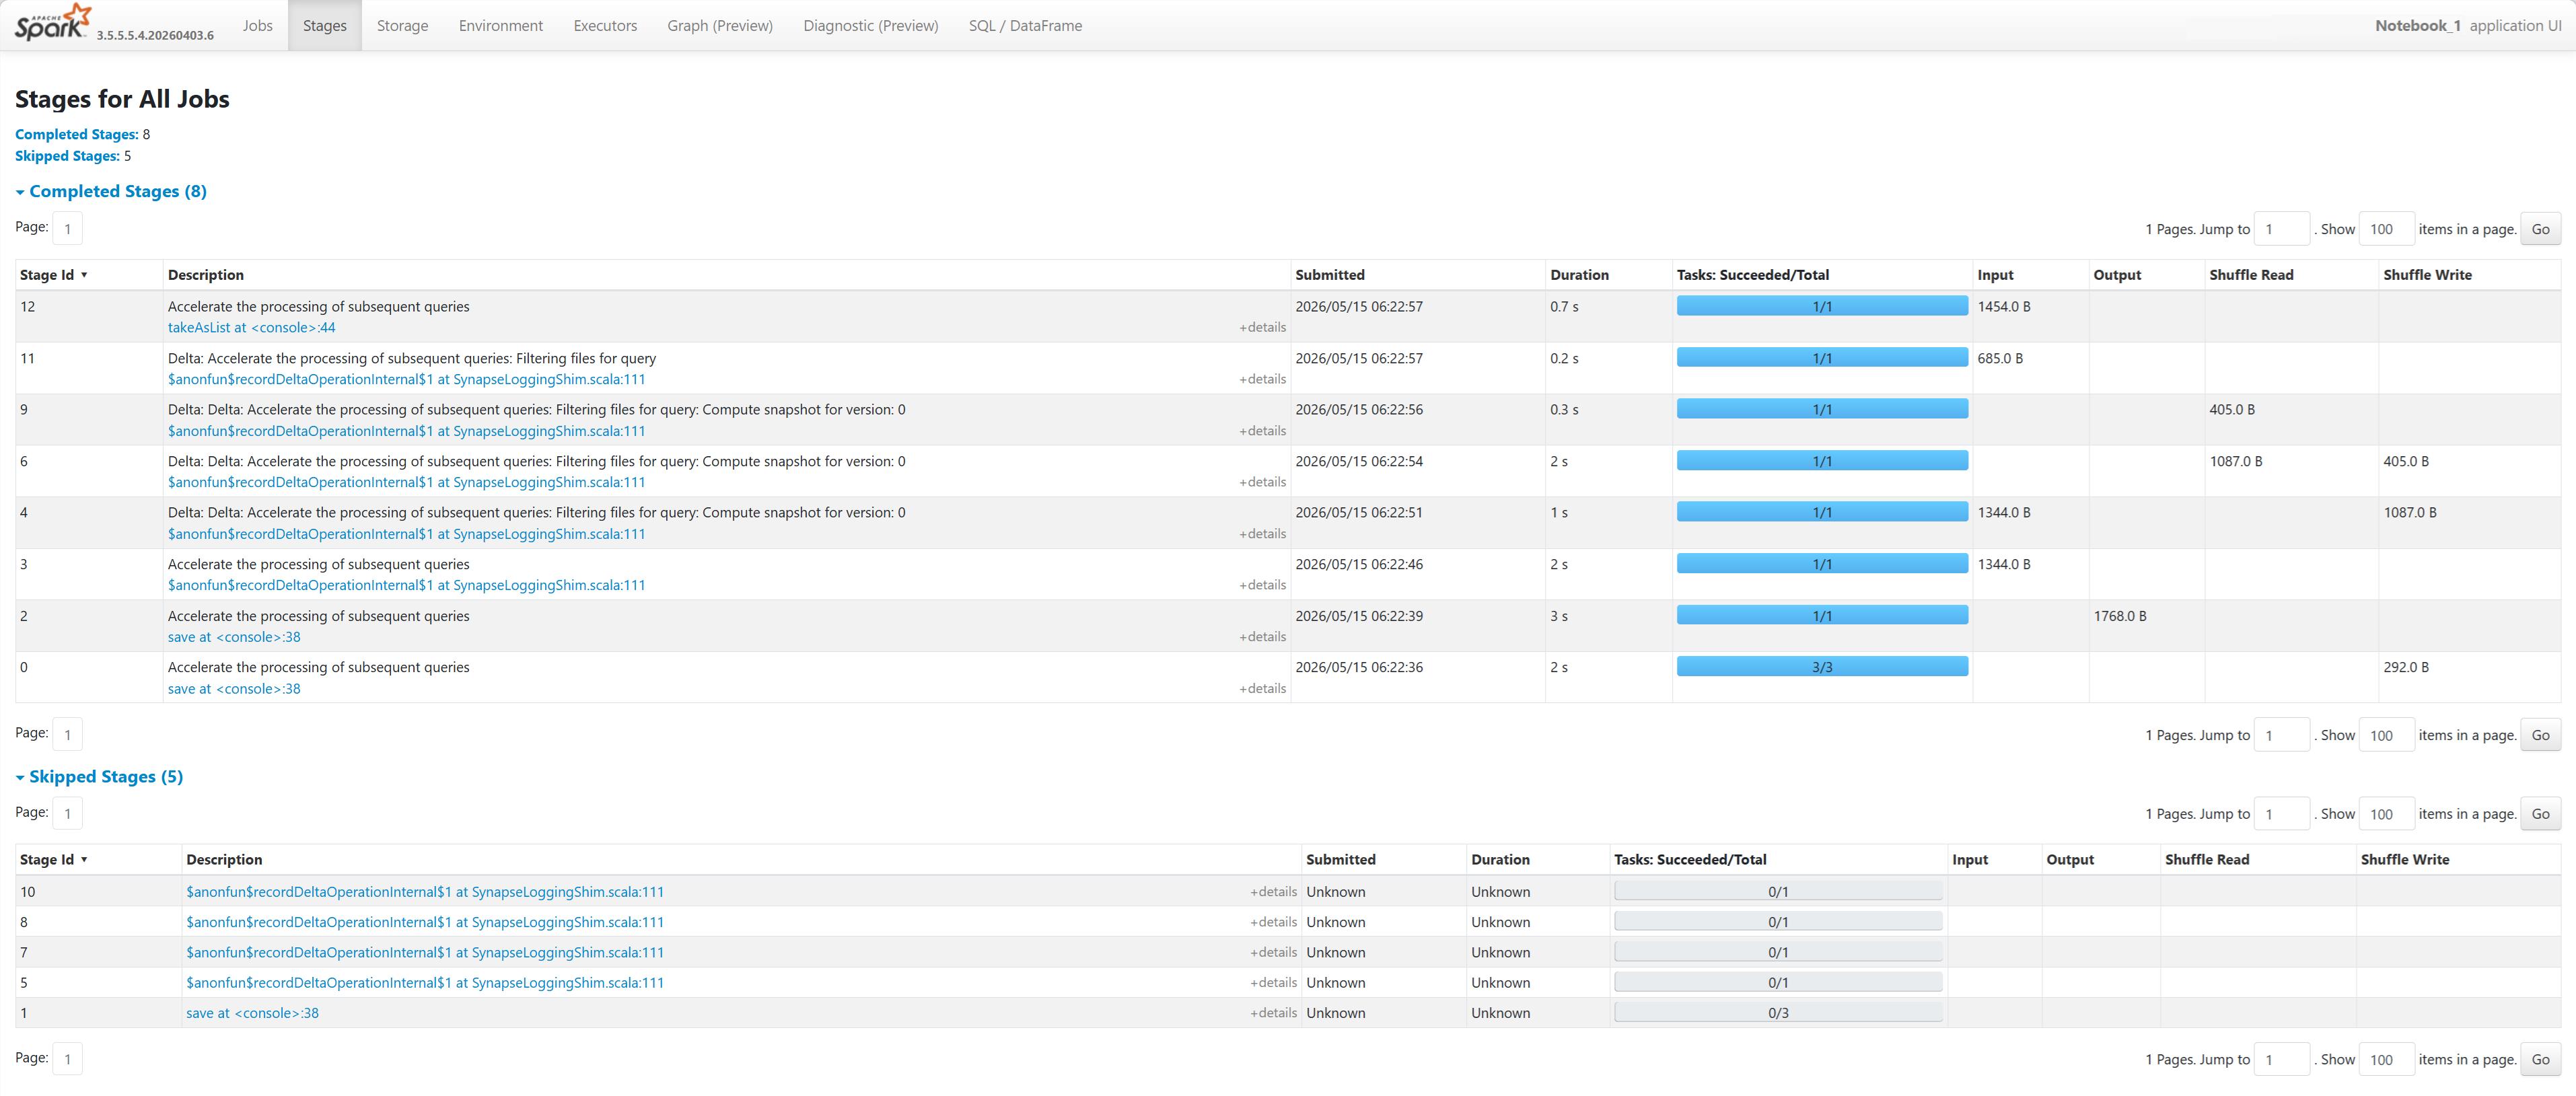The width and height of the screenshot is (2576, 1096).
Task: Open takeAsList at <console>:44 stage link
Action: tap(251, 328)
